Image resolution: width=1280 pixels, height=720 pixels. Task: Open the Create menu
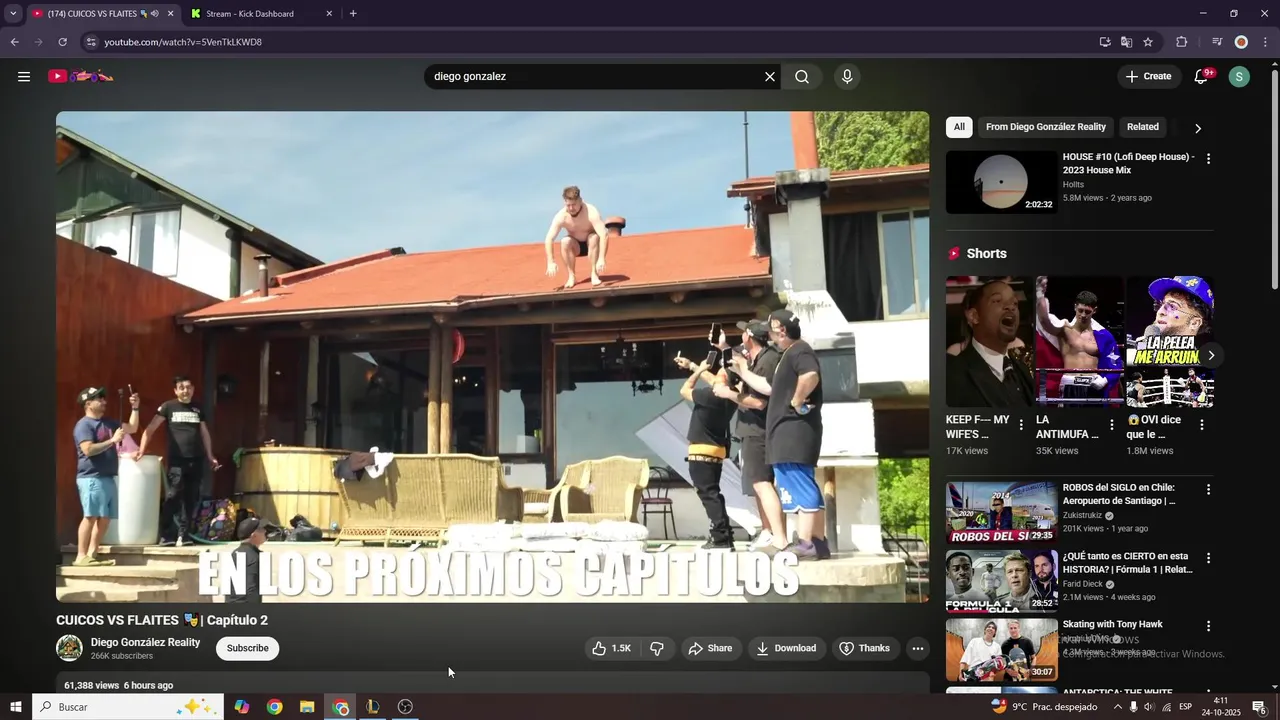[x=1149, y=77]
